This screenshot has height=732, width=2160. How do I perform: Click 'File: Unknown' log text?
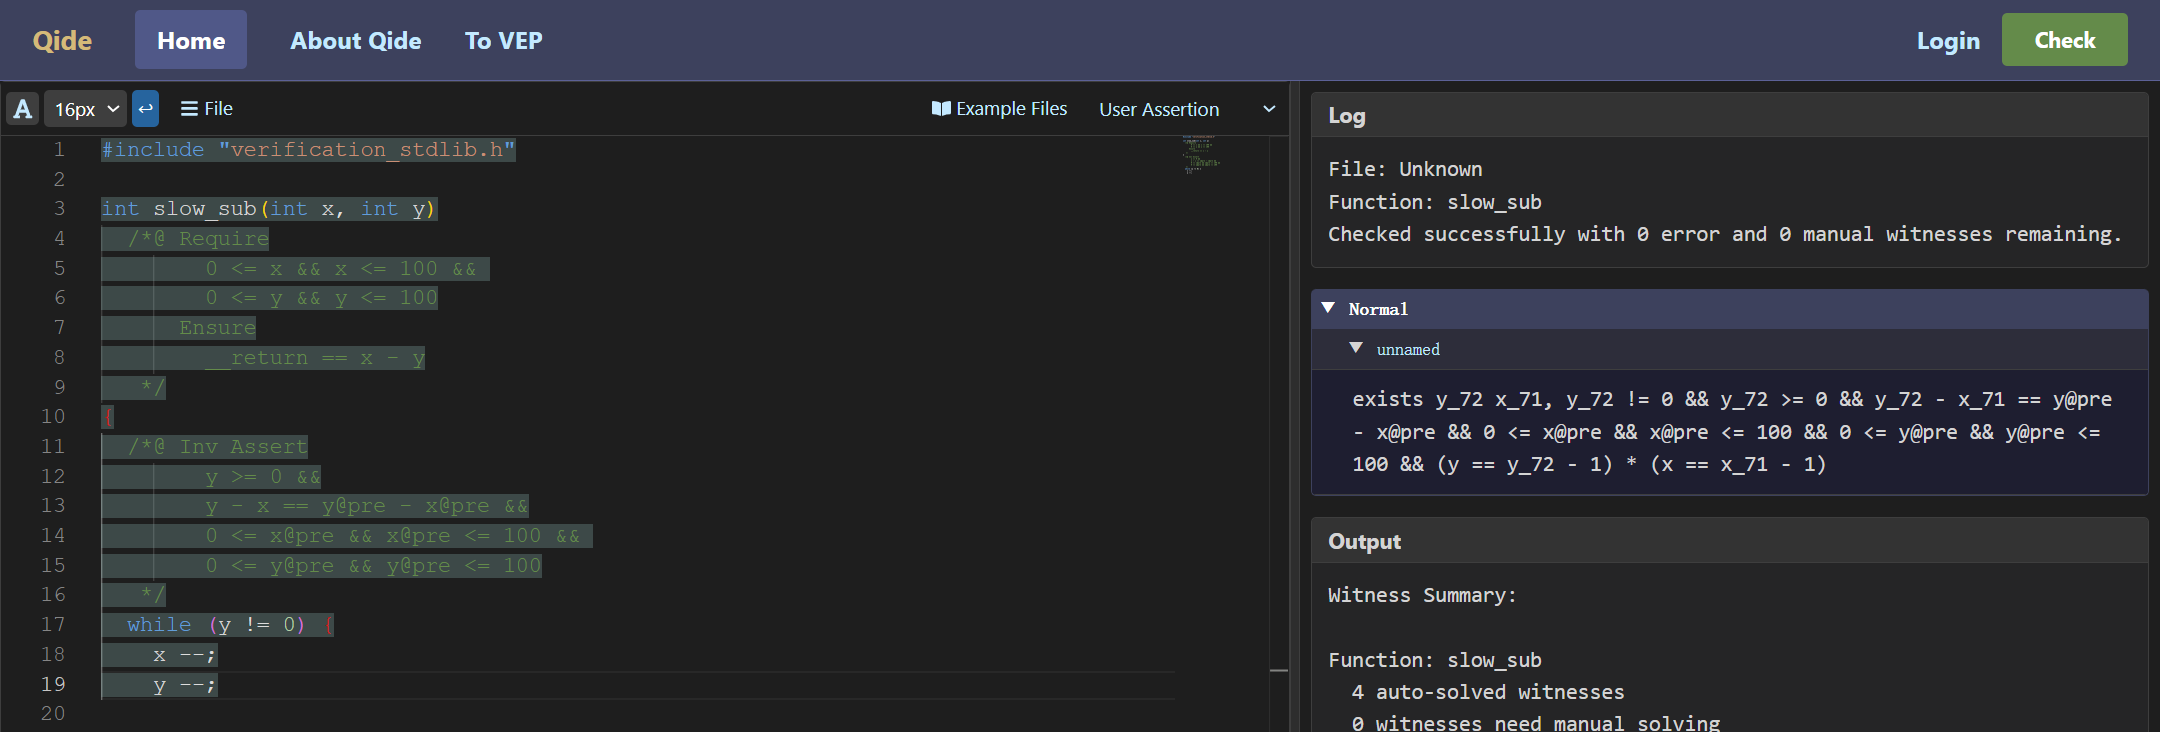(1405, 169)
